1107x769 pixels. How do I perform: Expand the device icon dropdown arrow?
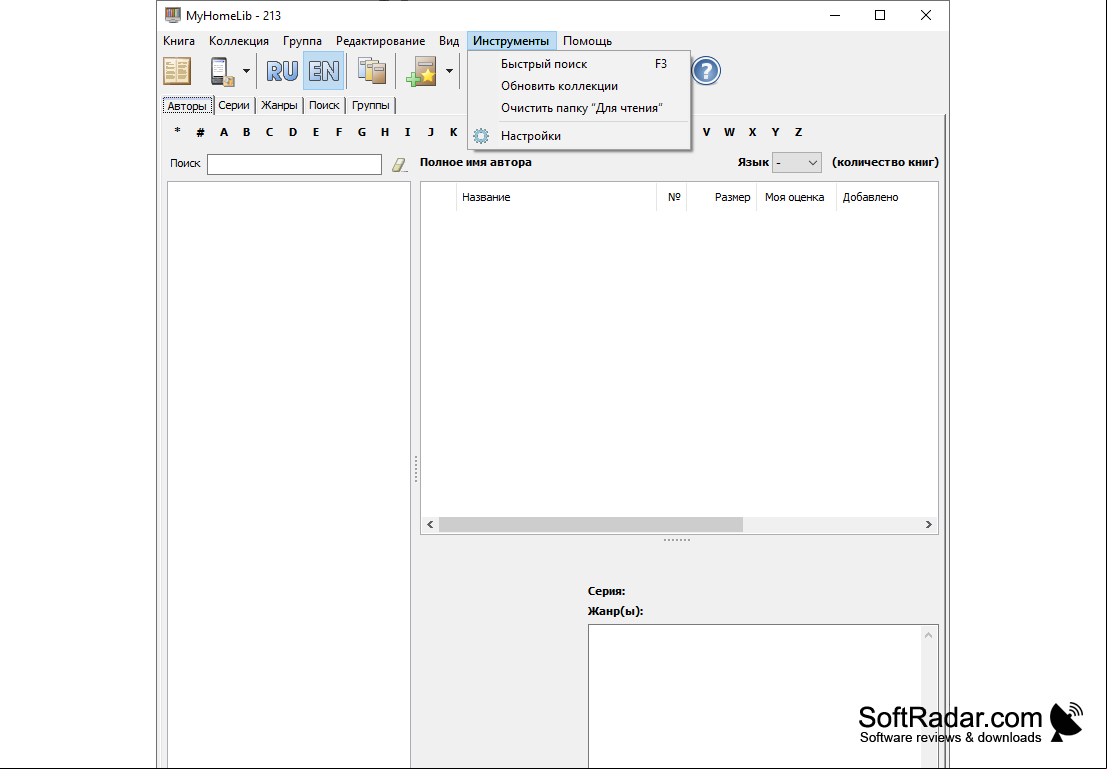click(x=246, y=71)
